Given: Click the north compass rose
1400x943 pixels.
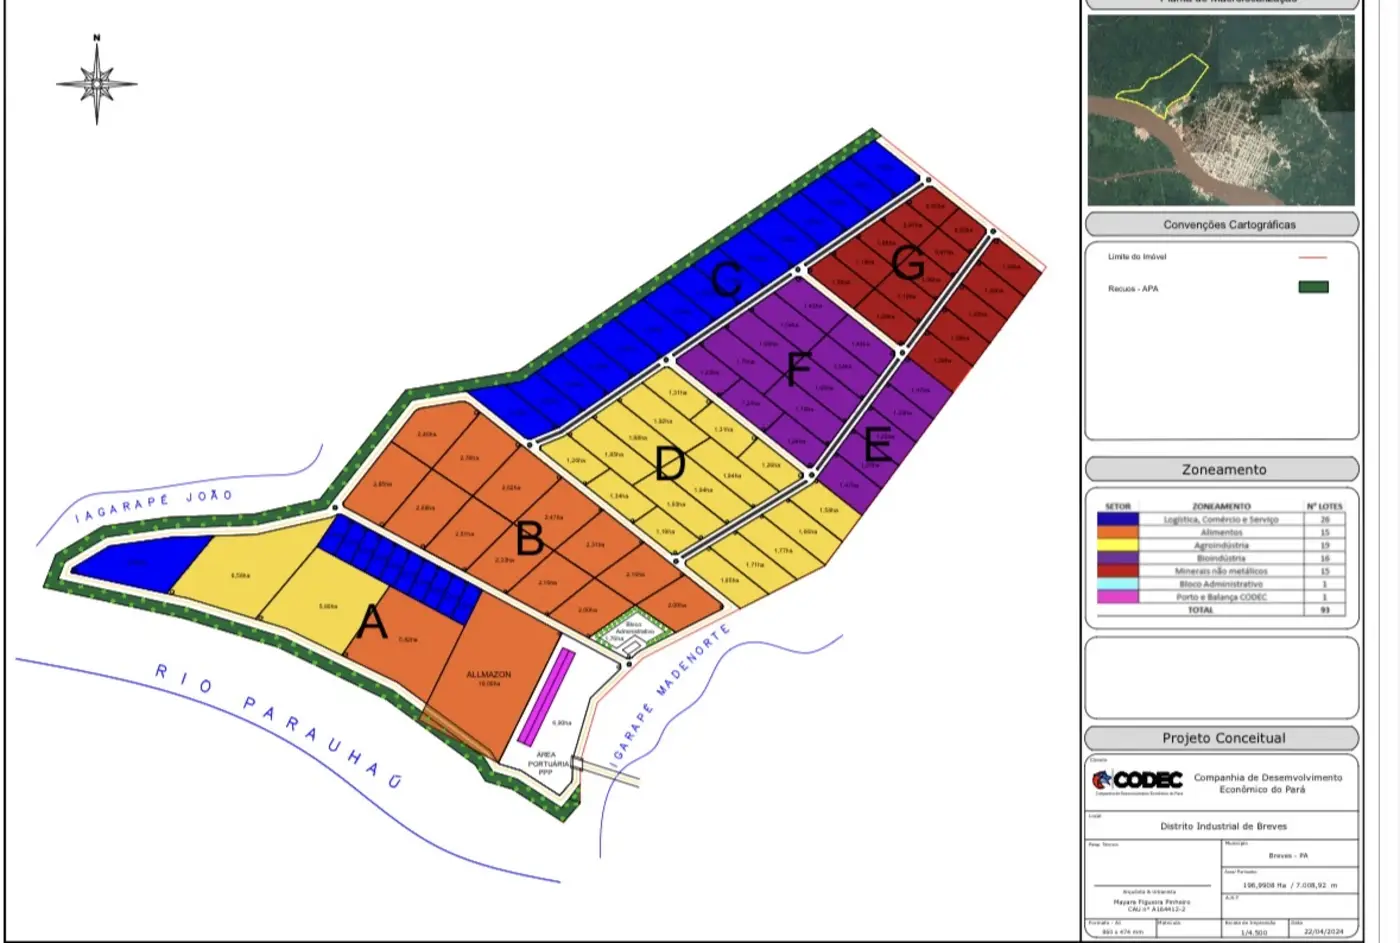Looking at the screenshot, I should [x=97, y=82].
